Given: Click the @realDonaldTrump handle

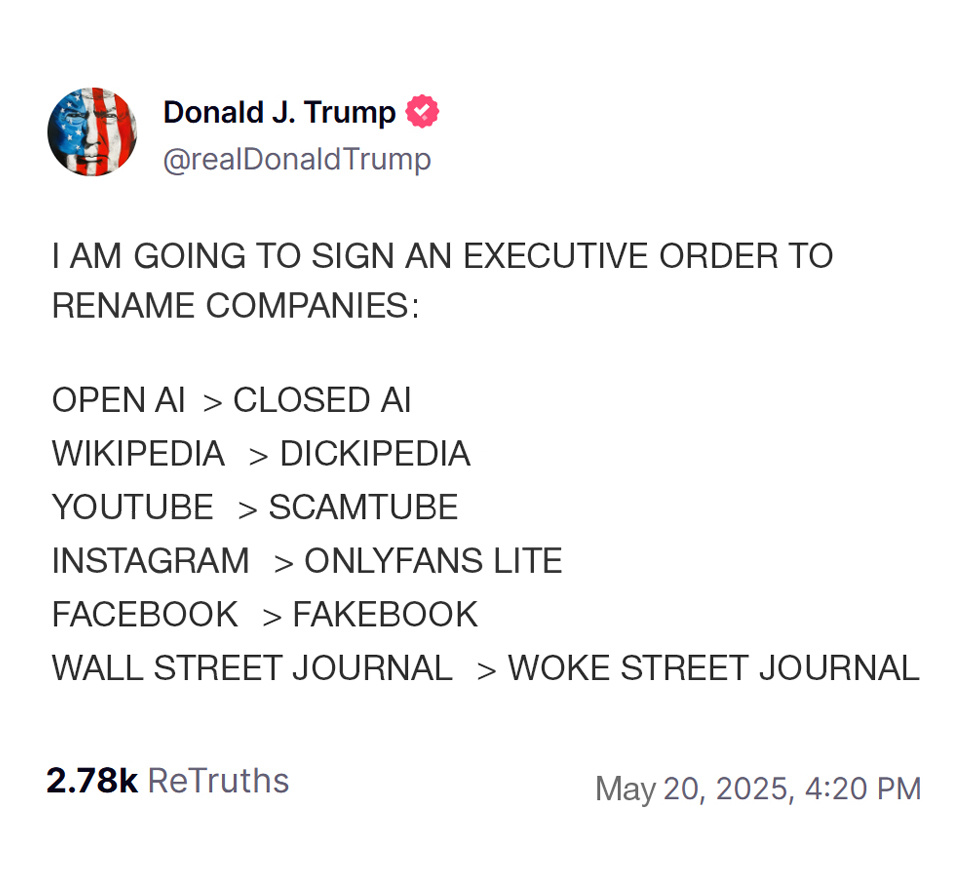Looking at the screenshot, I should pyautogui.click(x=297, y=160).
